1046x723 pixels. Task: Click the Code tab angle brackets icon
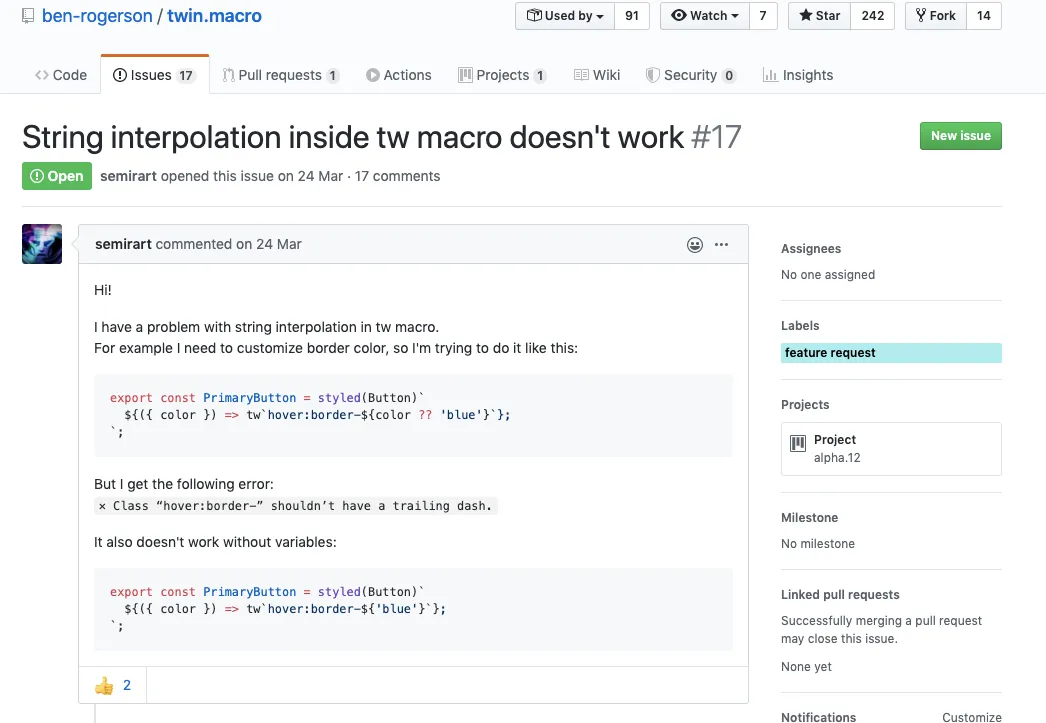[42, 75]
